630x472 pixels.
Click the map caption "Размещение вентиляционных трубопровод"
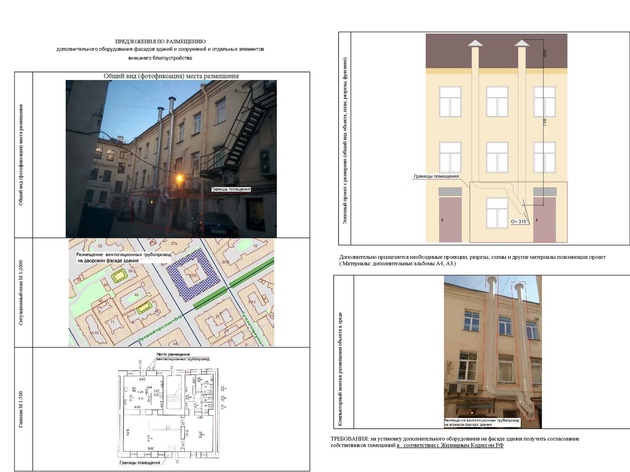tap(124, 255)
